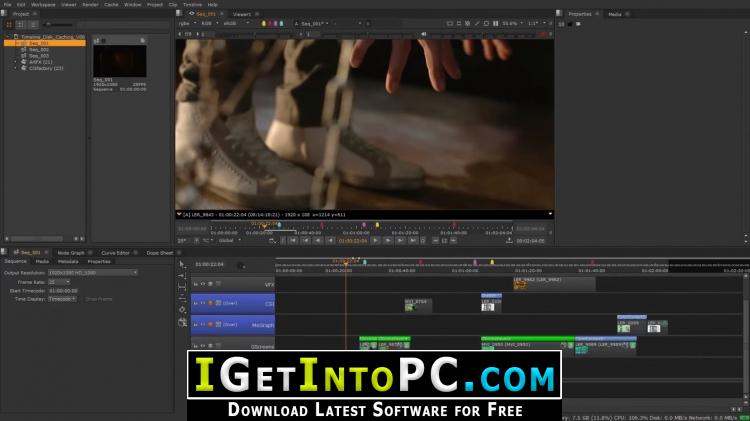Toggle the orange blend icon on CG track
750x421 pixels.
click(210, 303)
